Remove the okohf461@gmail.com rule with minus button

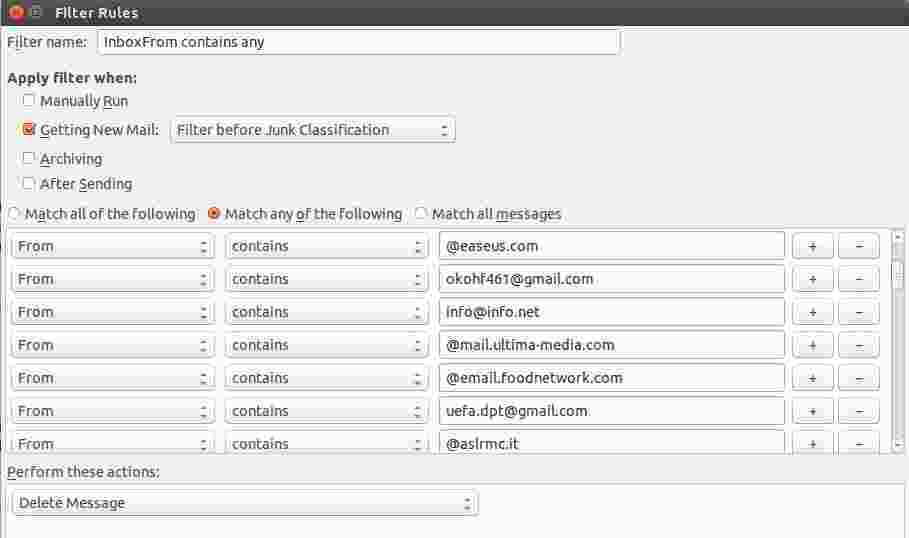click(x=858, y=279)
